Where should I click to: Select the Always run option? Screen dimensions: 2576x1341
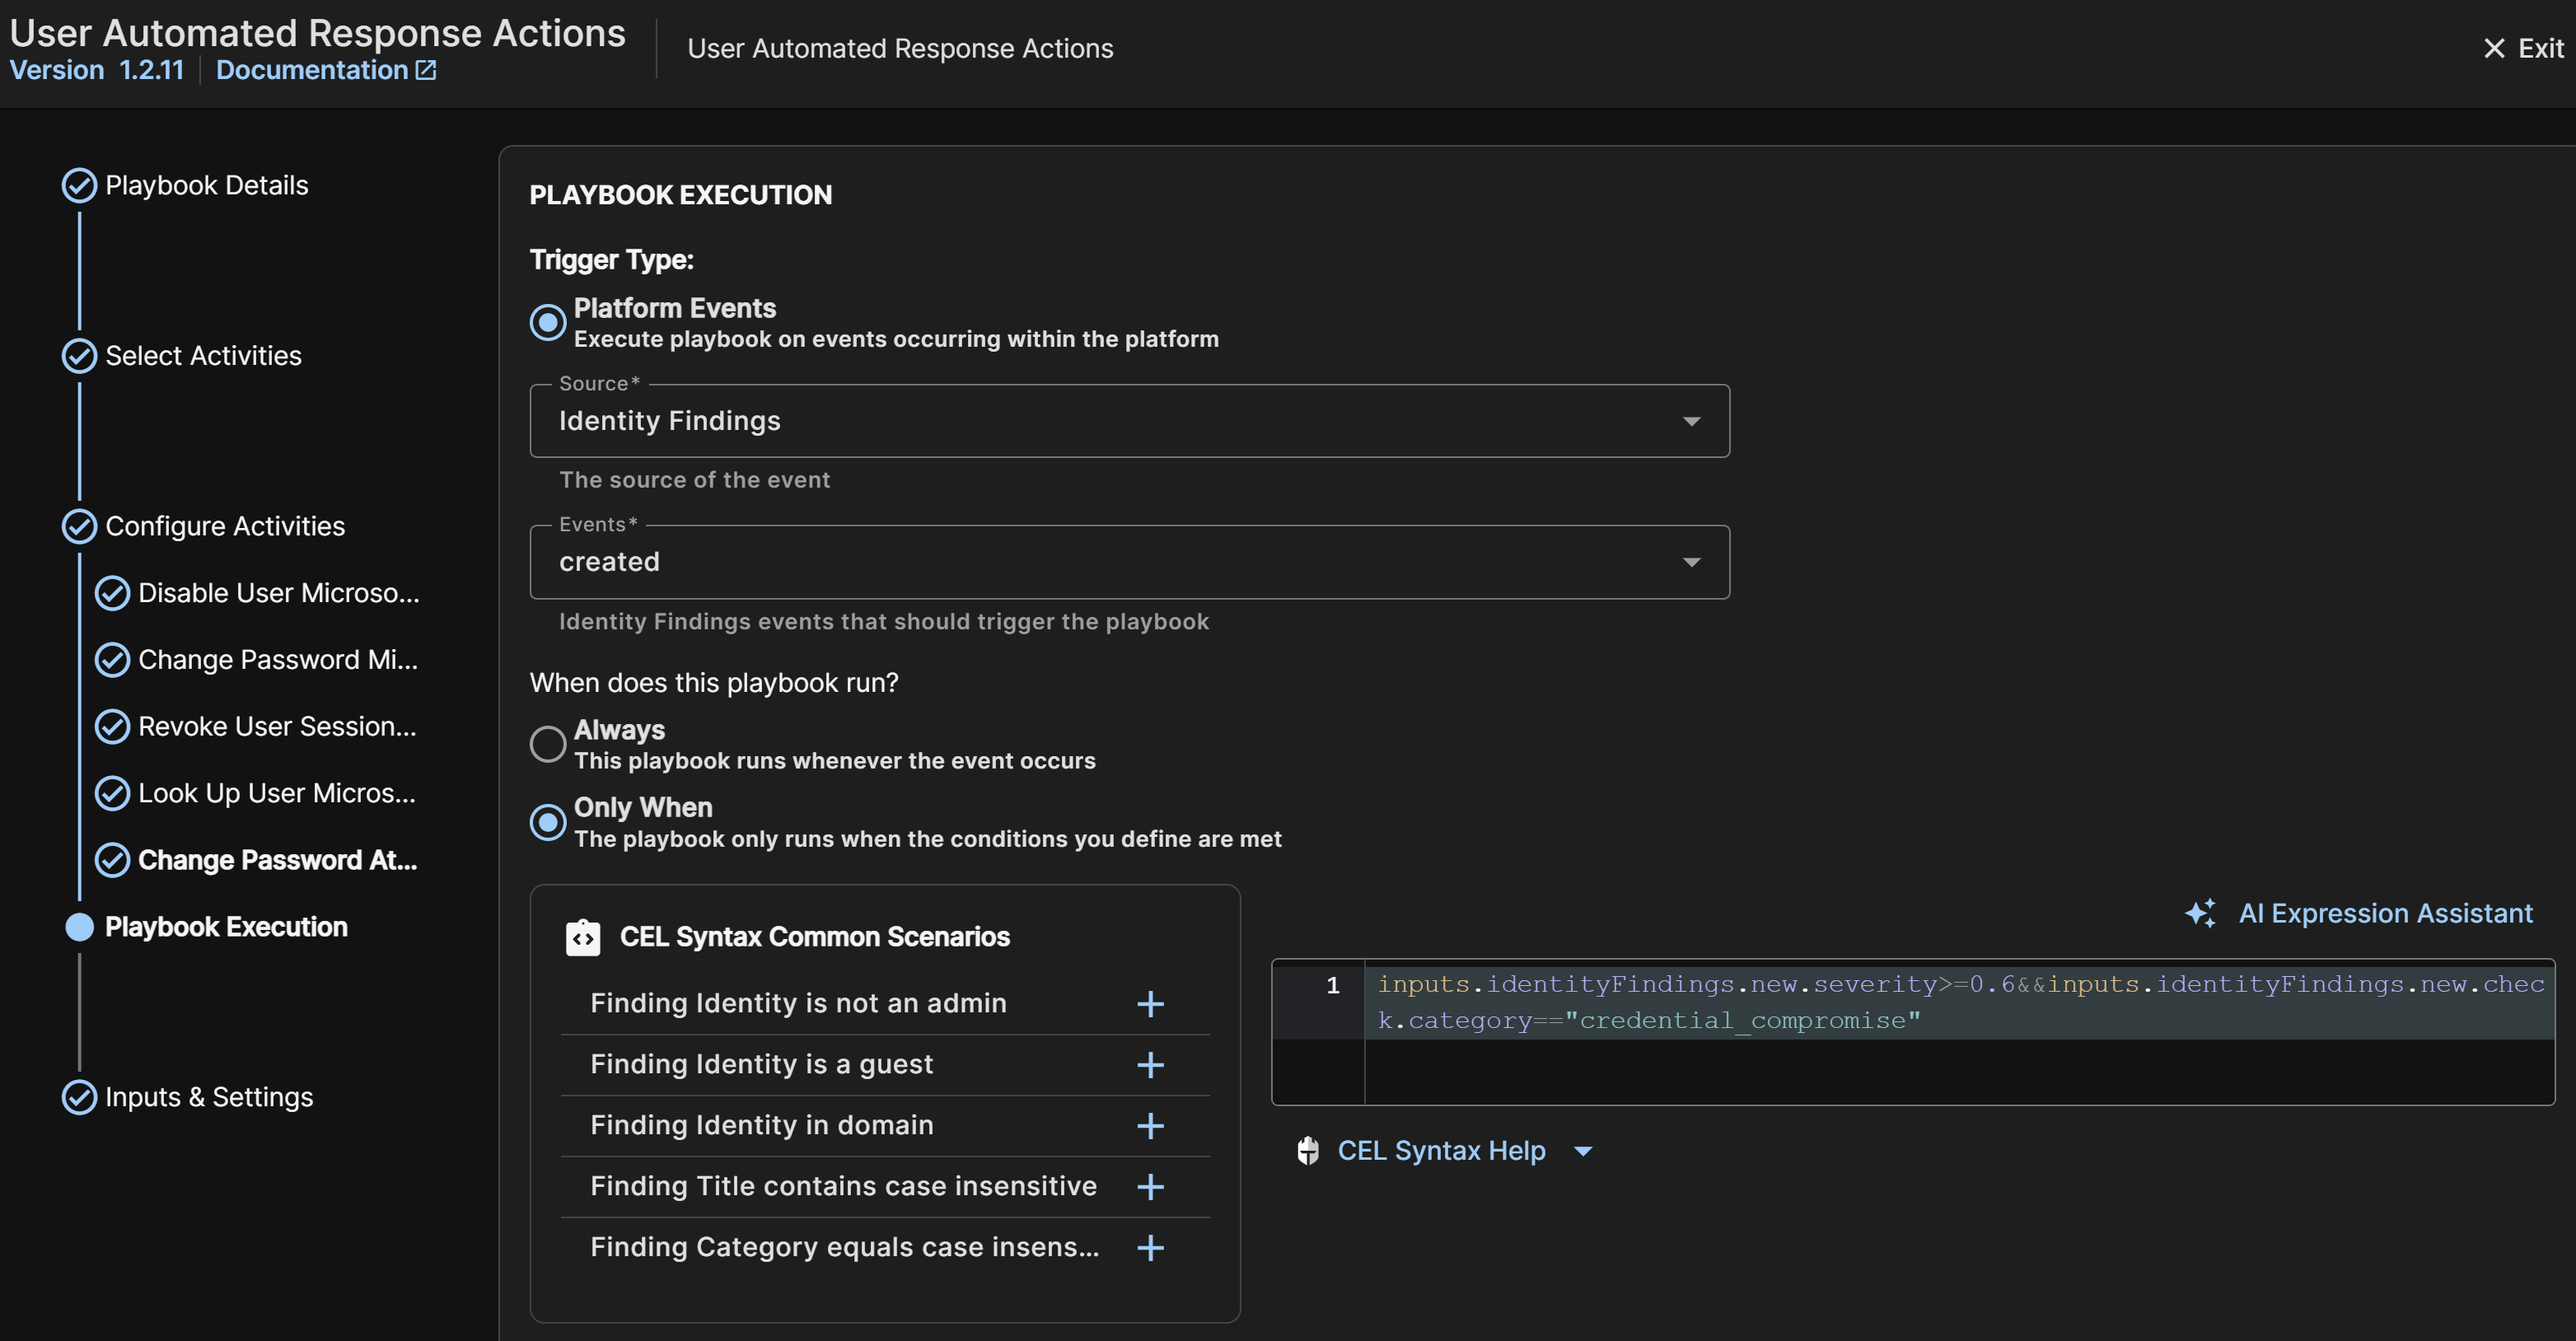548,745
